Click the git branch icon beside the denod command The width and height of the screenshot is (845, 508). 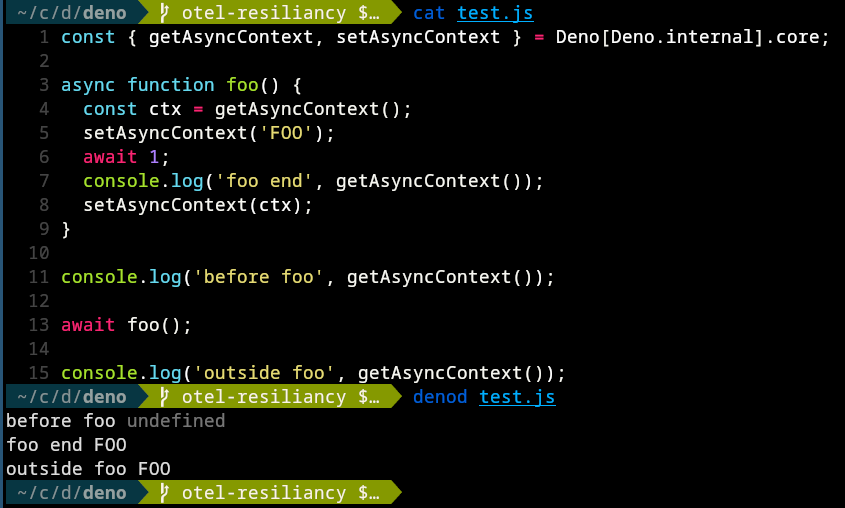click(165, 398)
